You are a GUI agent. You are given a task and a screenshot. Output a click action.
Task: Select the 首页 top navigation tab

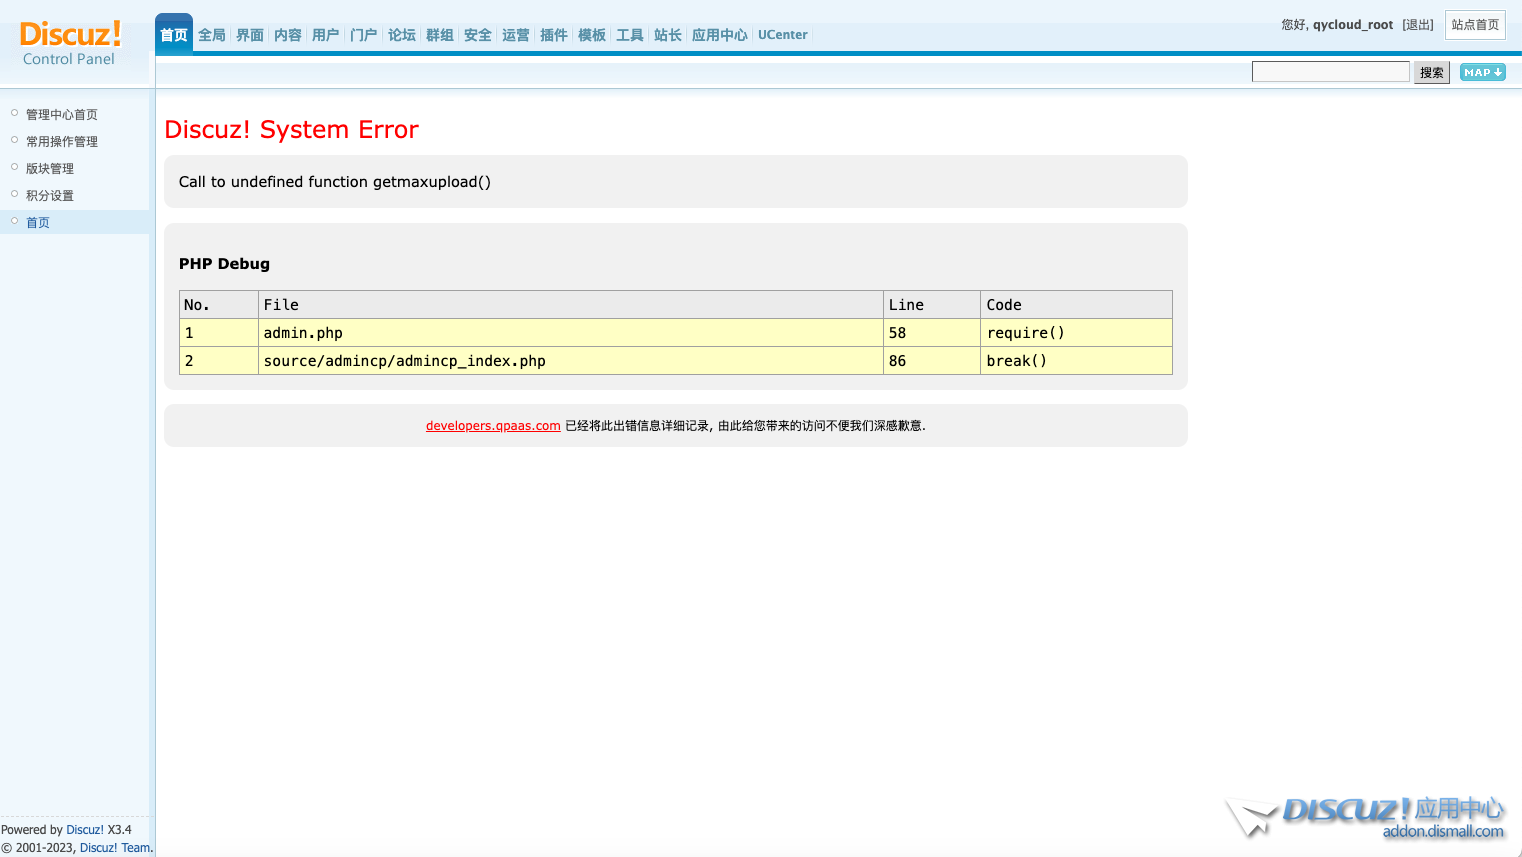pyautogui.click(x=174, y=35)
